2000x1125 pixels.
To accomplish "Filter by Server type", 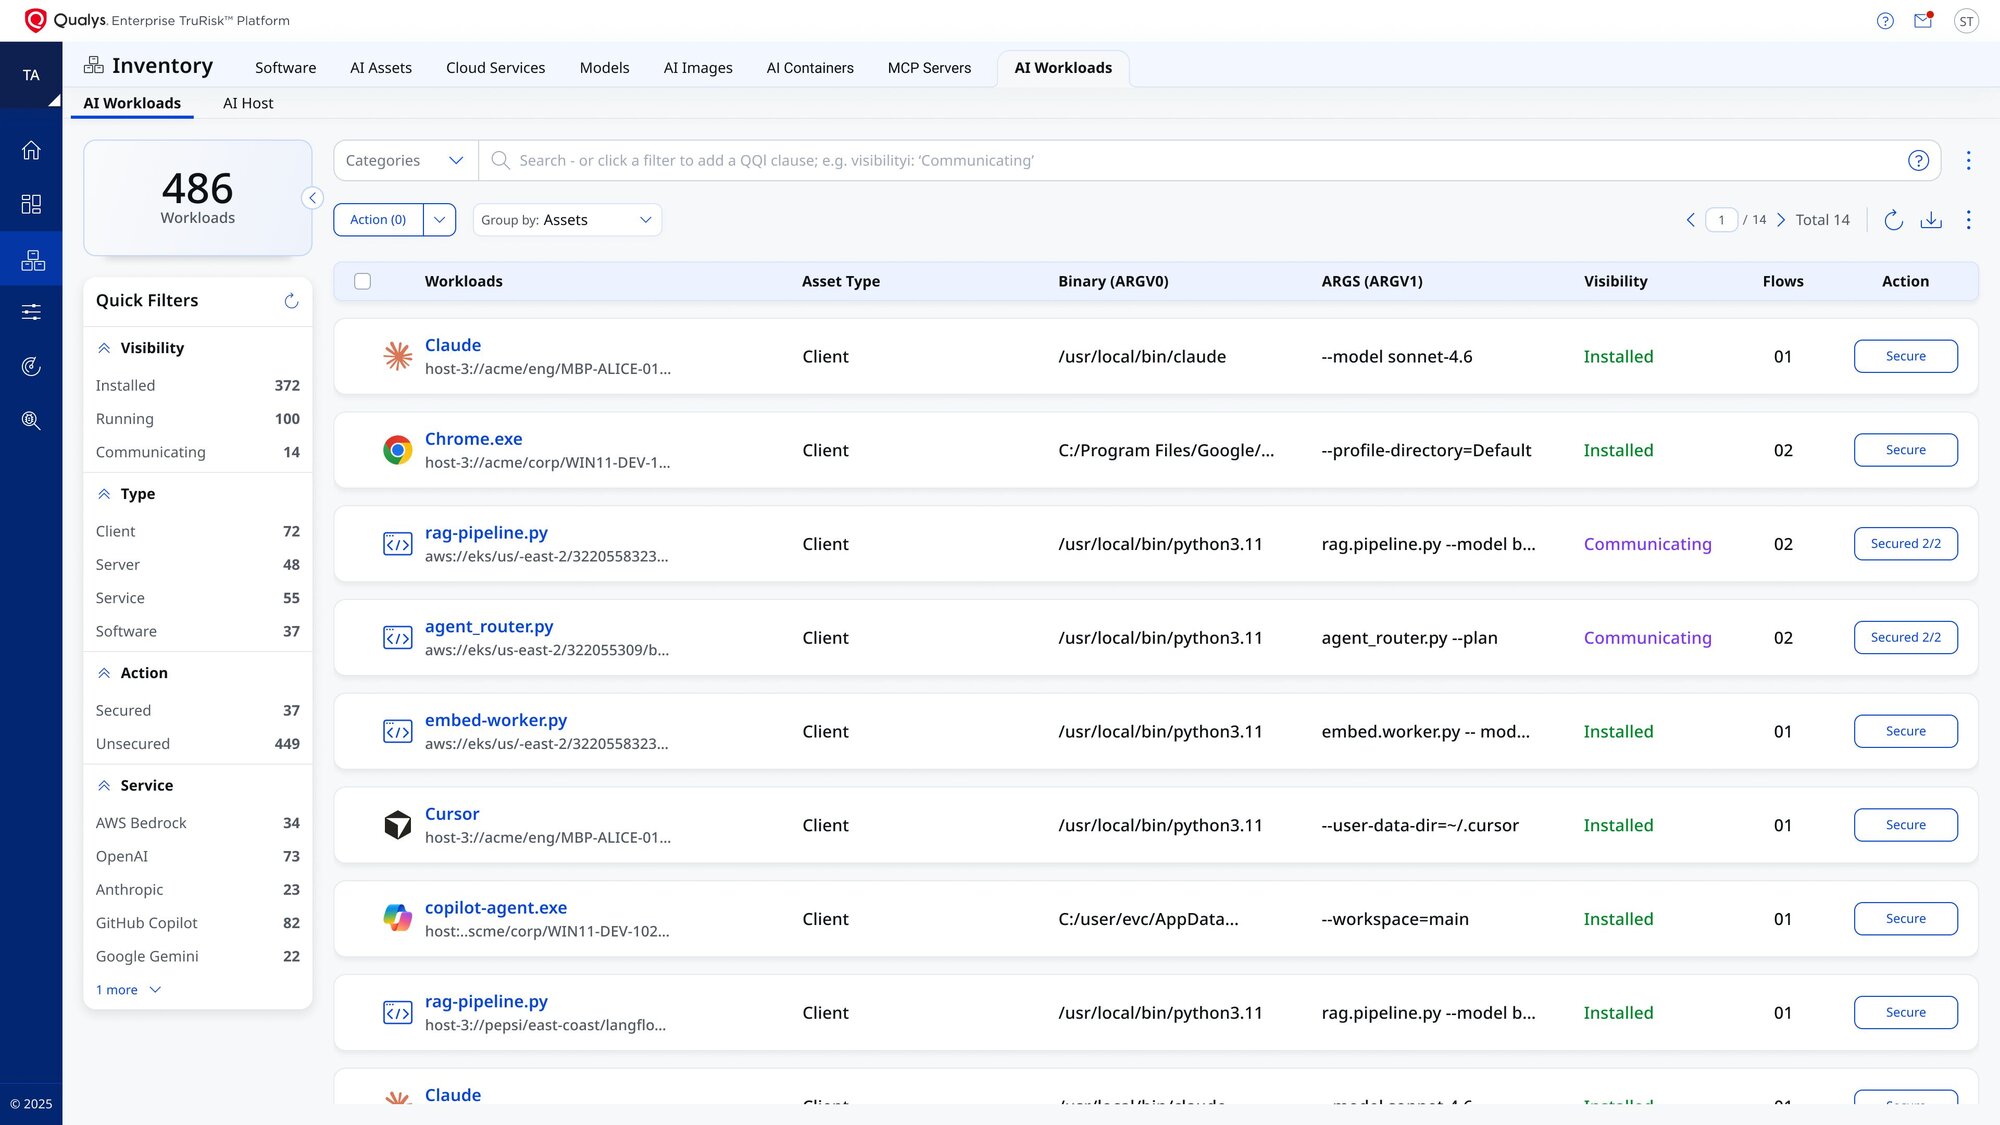I will (x=198, y=565).
